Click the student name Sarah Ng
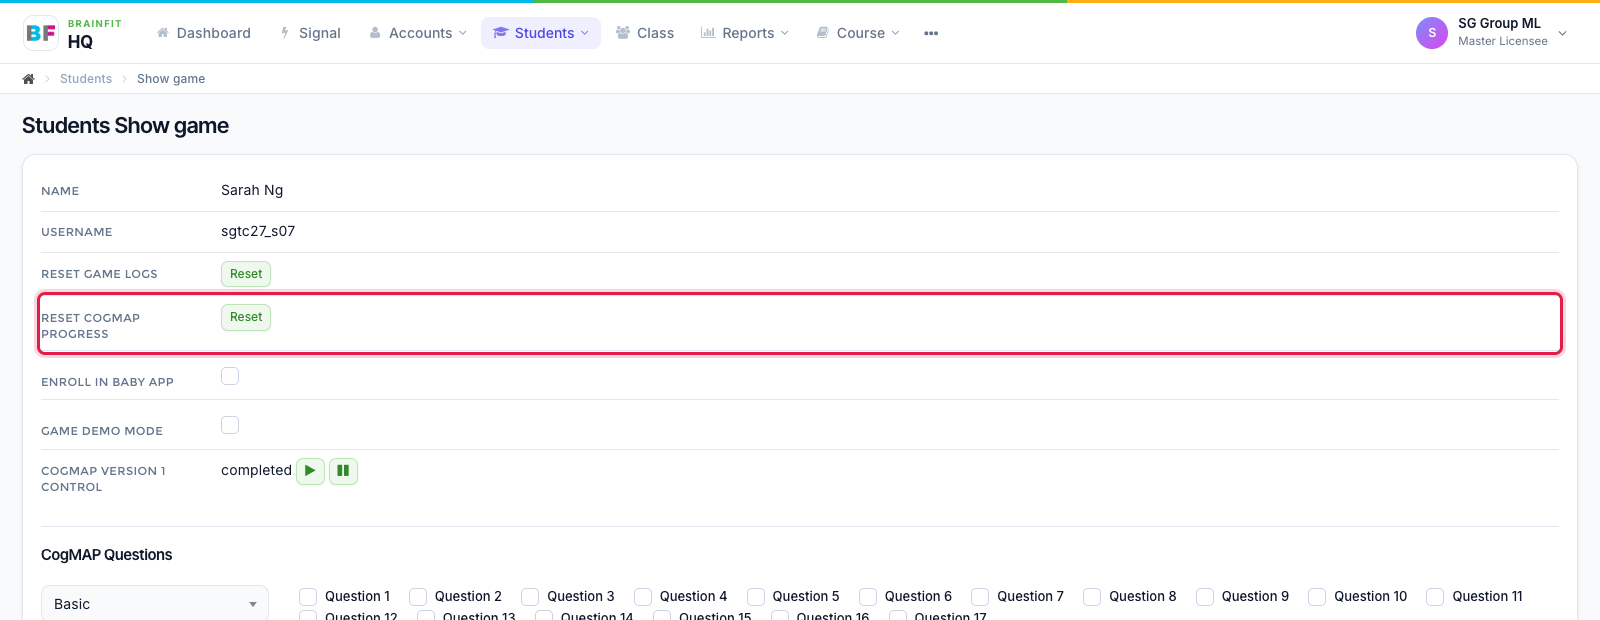 (x=252, y=190)
